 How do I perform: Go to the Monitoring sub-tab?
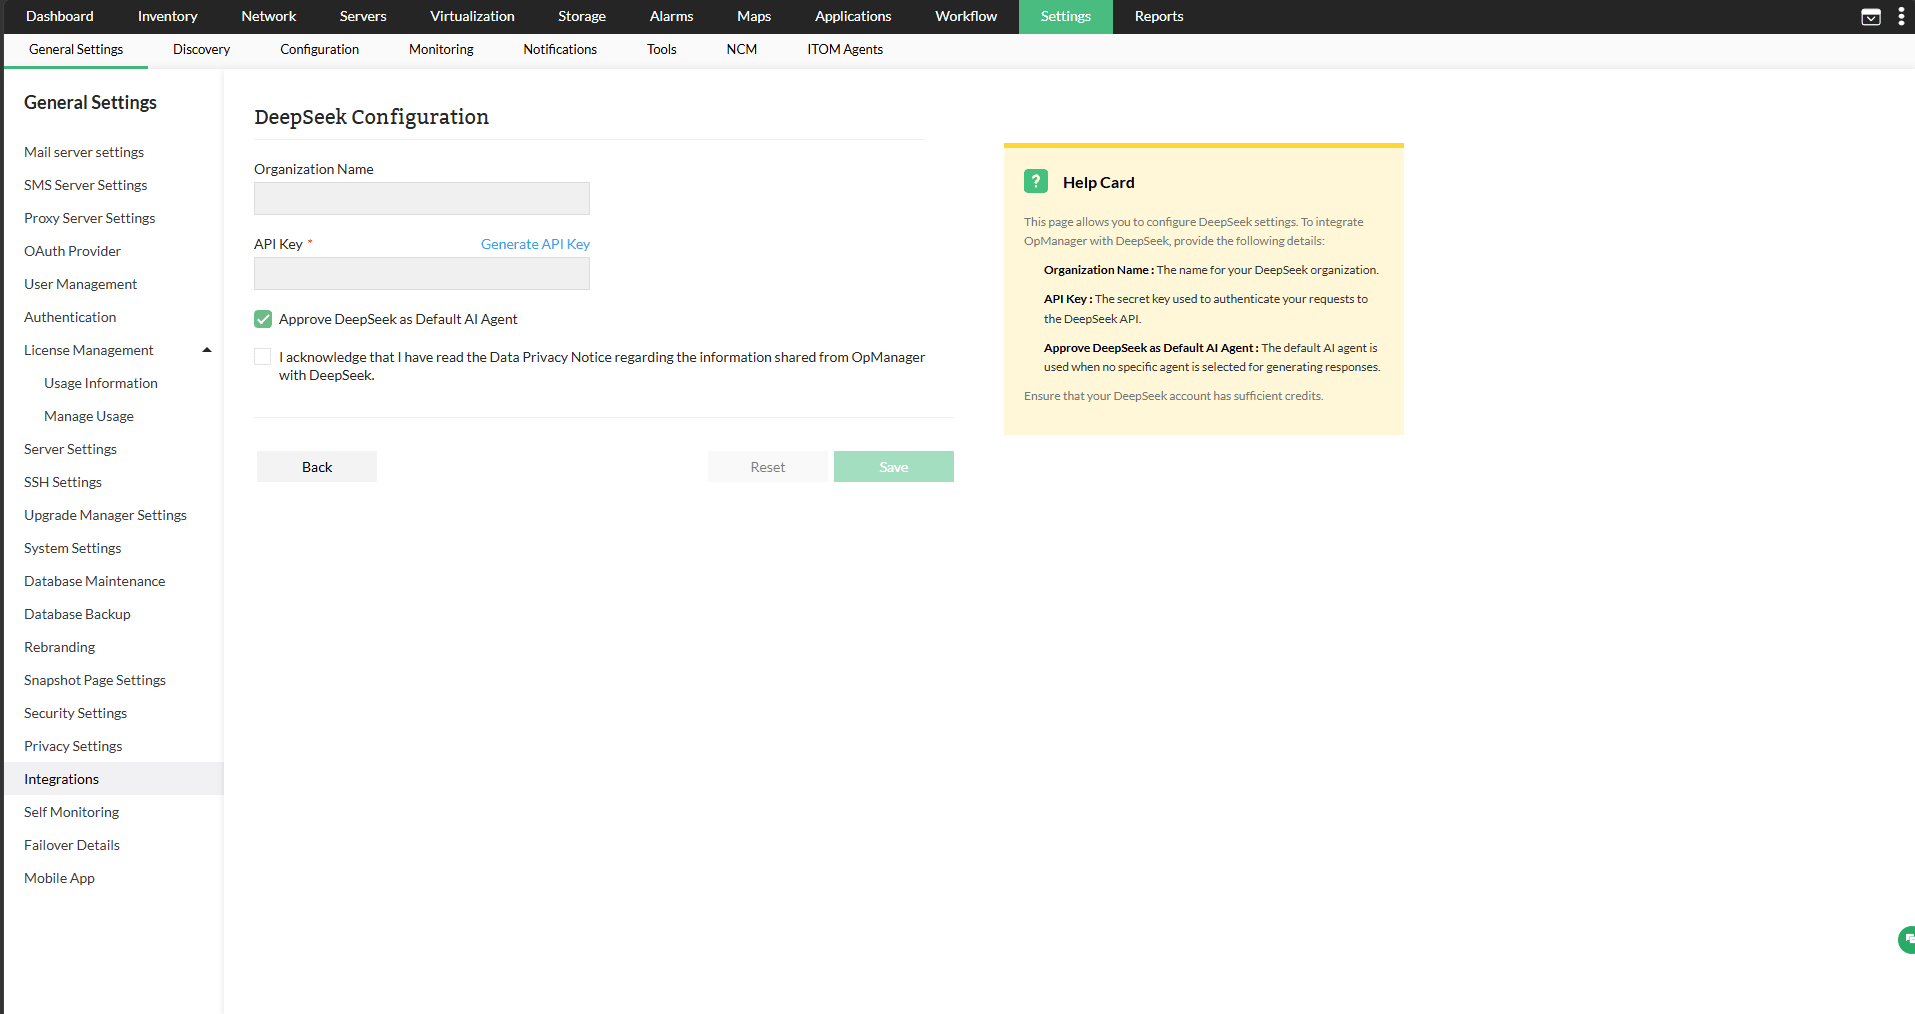tap(441, 50)
